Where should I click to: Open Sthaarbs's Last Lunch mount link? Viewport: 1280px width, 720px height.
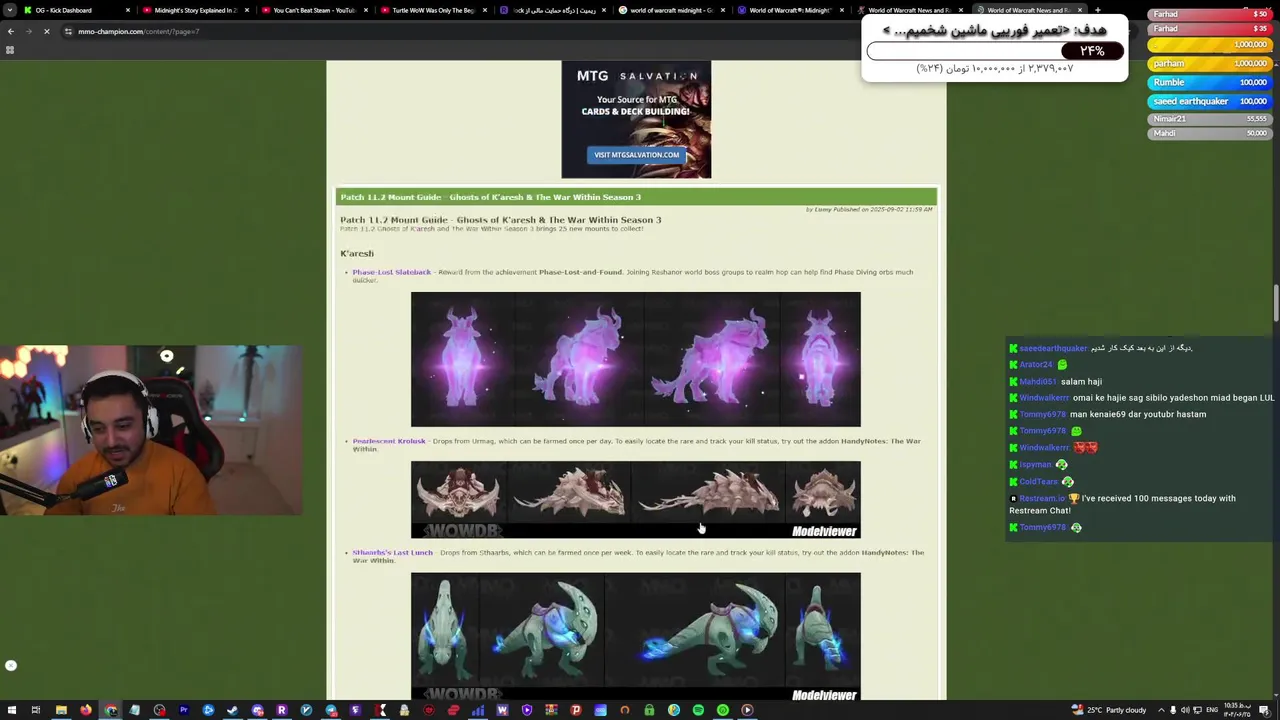[x=392, y=552]
